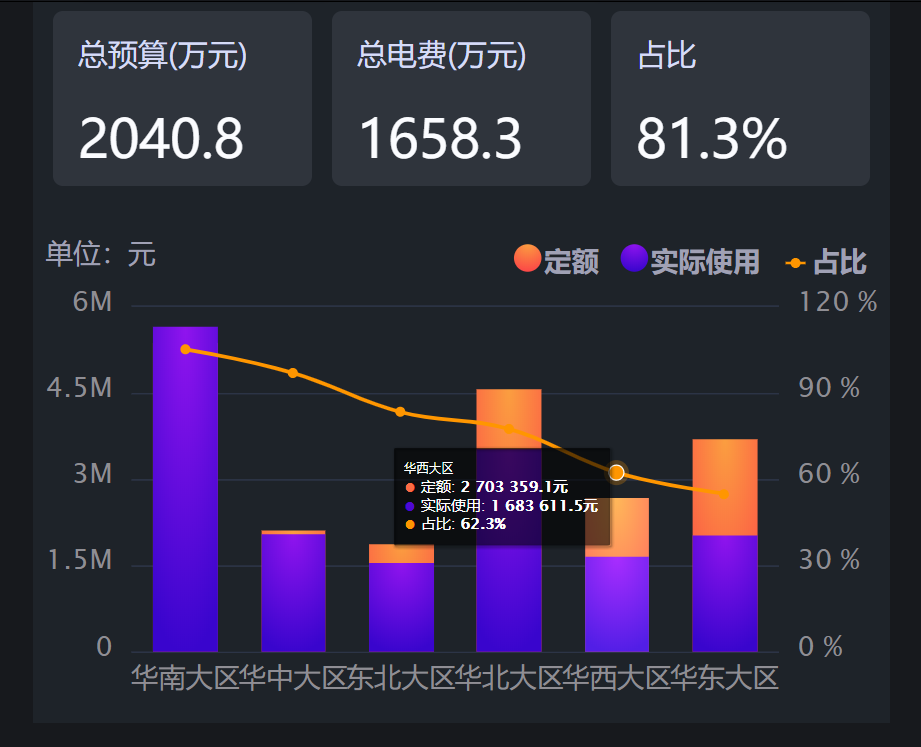The height and width of the screenshot is (747, 921).
Task: Toggle the 定额 legend series
Action: [x=556, y=260]
